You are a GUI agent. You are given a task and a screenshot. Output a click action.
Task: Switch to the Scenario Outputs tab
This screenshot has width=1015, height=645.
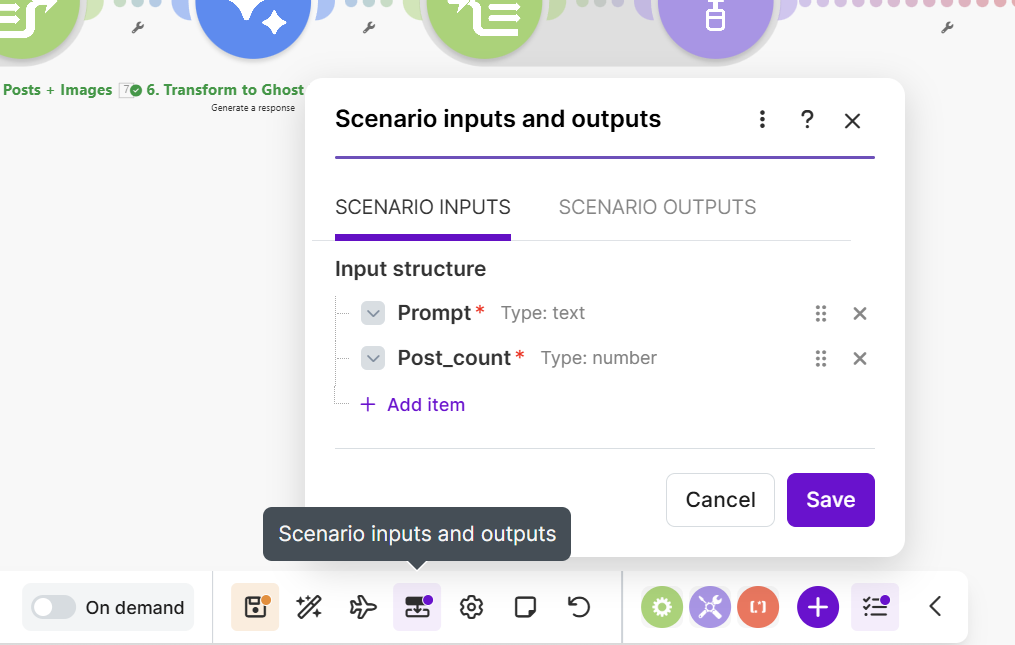(x=657, y=208)
